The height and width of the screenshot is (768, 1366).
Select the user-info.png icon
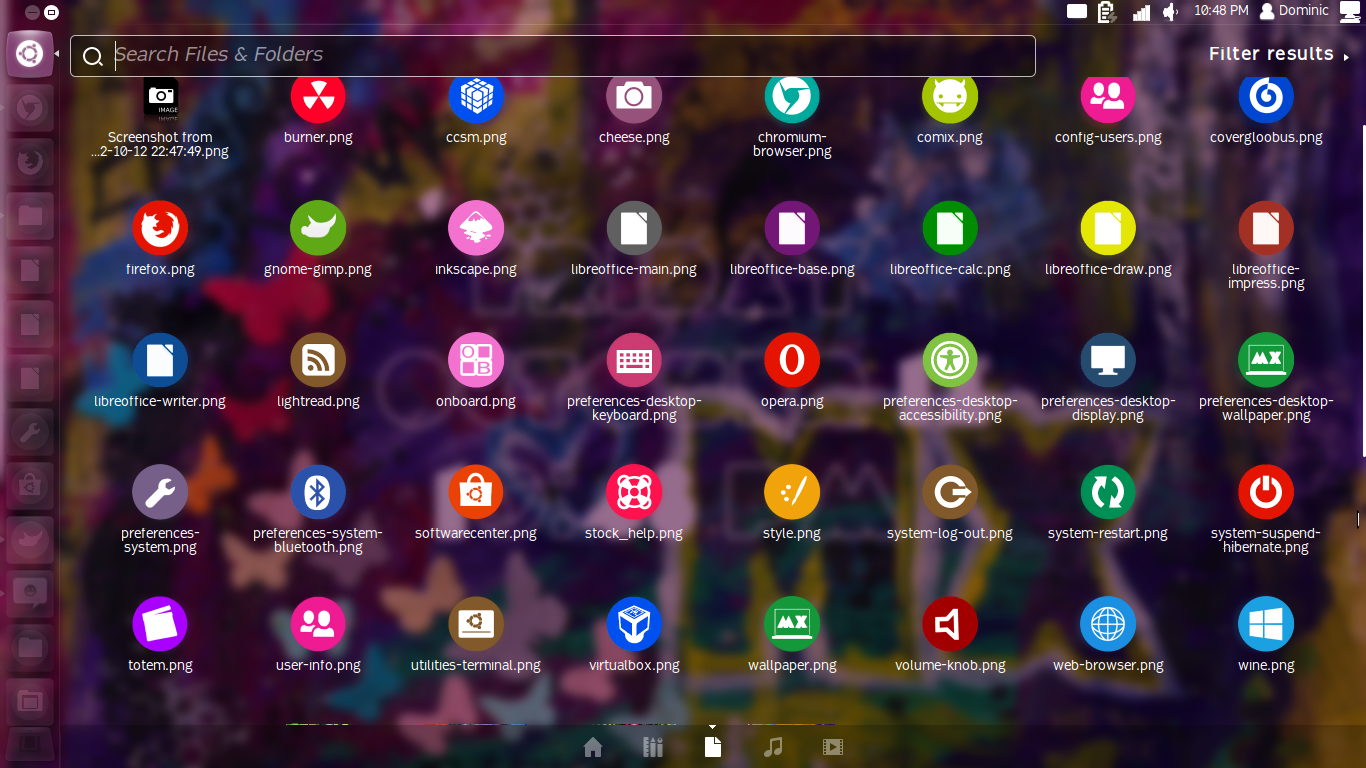point(318,624)
